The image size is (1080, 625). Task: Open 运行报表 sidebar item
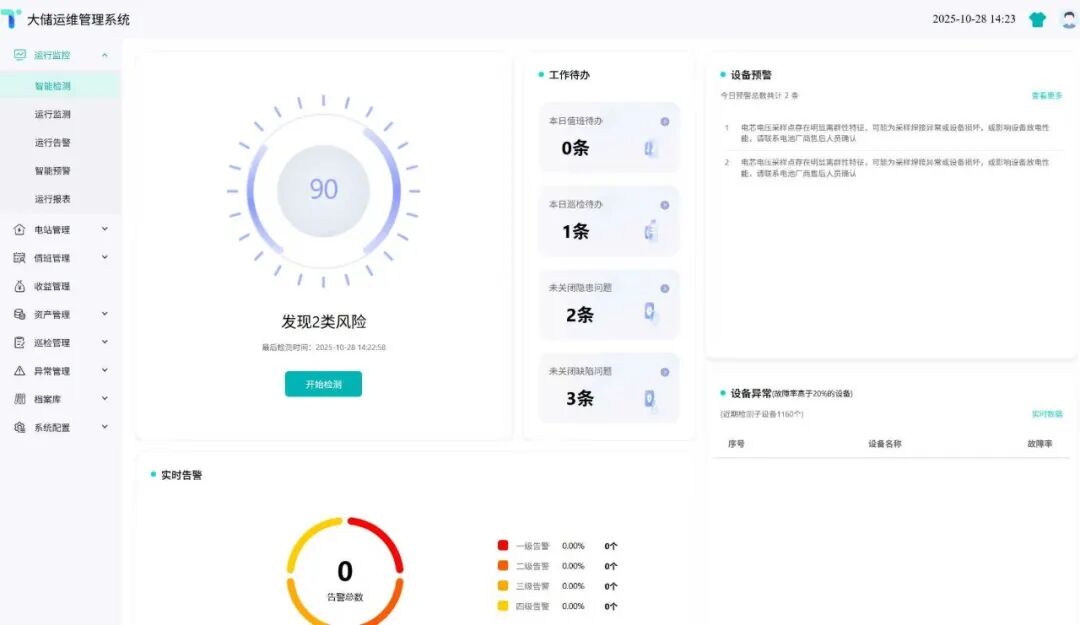[53, 199]
